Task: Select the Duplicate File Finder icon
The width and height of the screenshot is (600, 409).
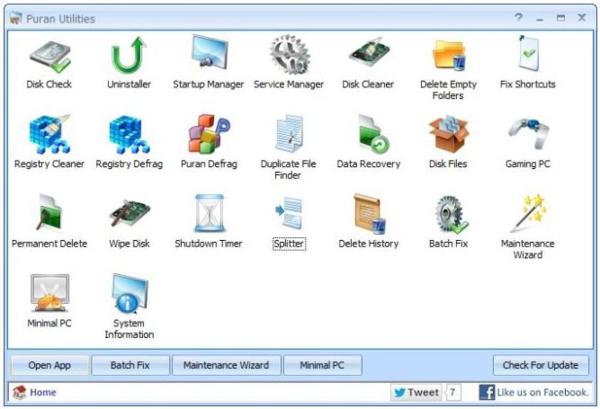Action: [x=290, y=134]
